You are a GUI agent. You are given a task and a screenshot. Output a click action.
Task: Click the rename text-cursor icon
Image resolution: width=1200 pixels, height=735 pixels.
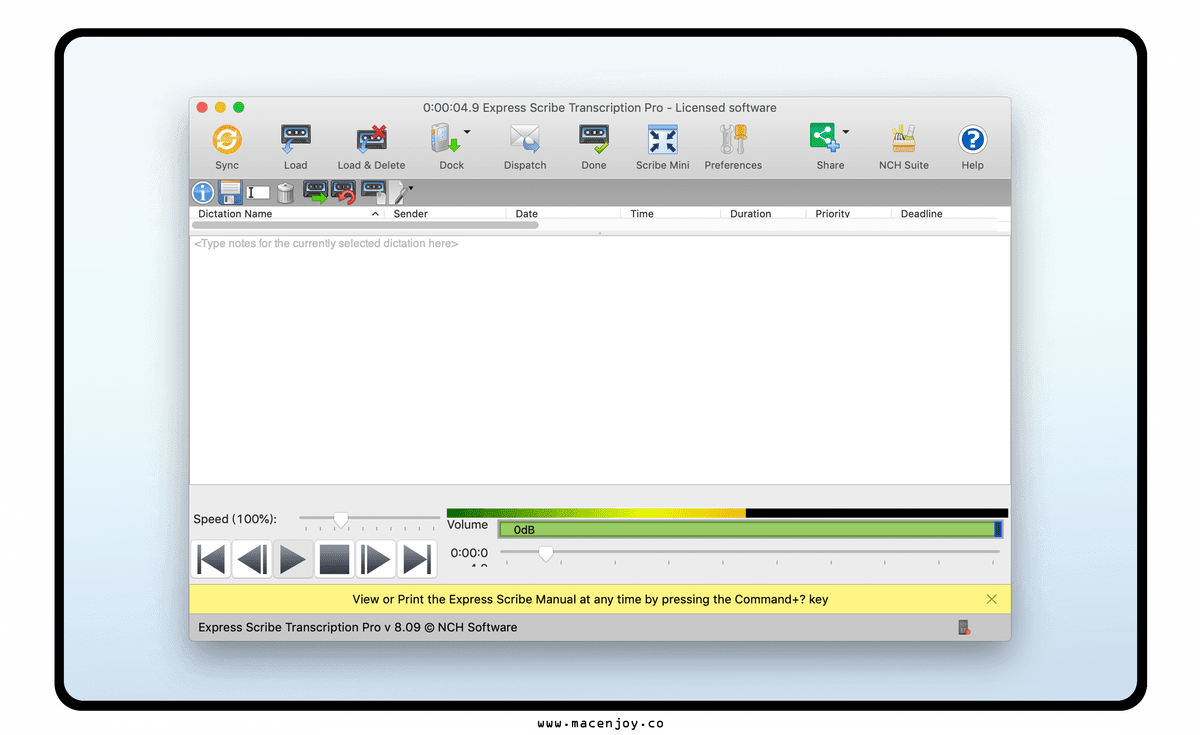coord(258,192)
